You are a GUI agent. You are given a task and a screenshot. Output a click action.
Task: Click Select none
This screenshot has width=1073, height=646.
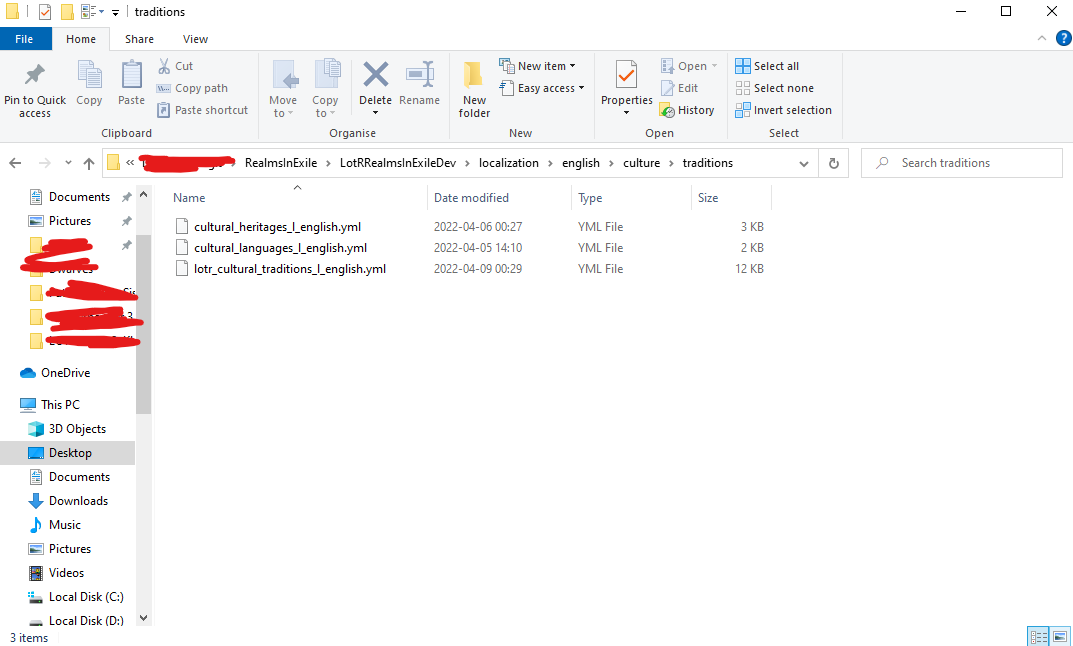tap(775, 88)
